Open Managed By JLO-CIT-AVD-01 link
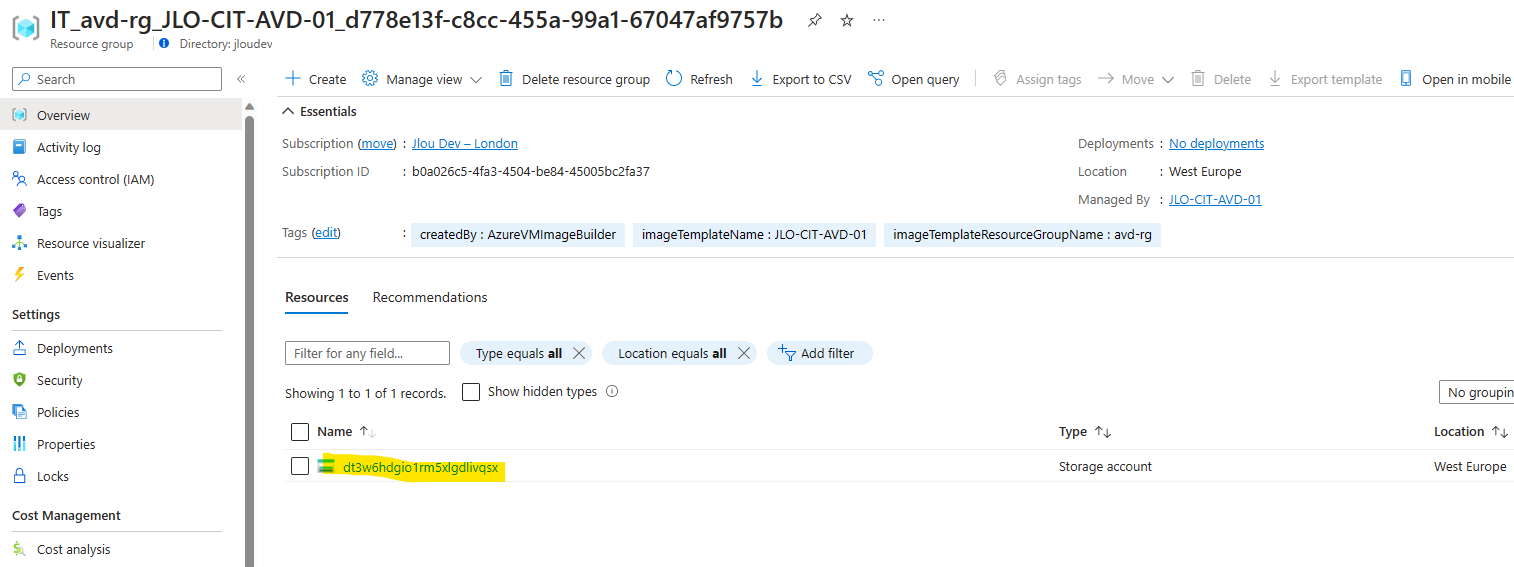 (1215, 199)
